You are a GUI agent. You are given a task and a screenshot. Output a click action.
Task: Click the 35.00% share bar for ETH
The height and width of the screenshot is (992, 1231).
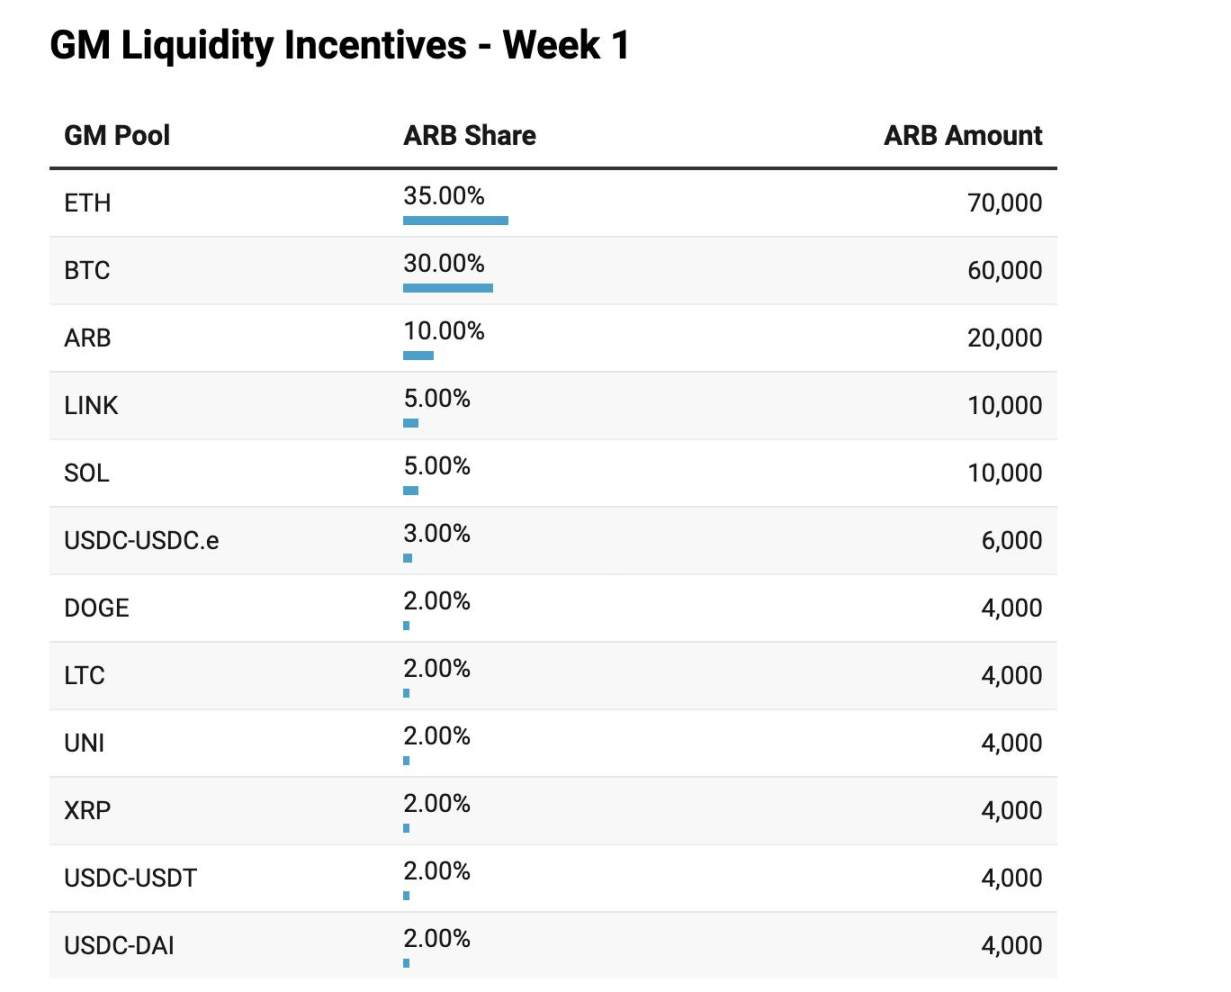(x=455, y=220)
